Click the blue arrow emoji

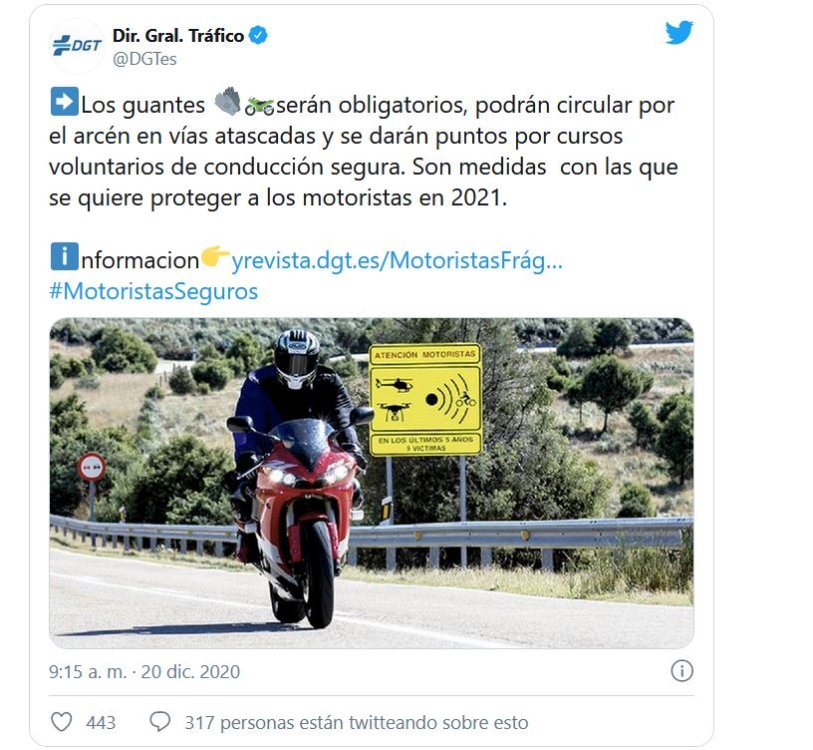(64, 102)
